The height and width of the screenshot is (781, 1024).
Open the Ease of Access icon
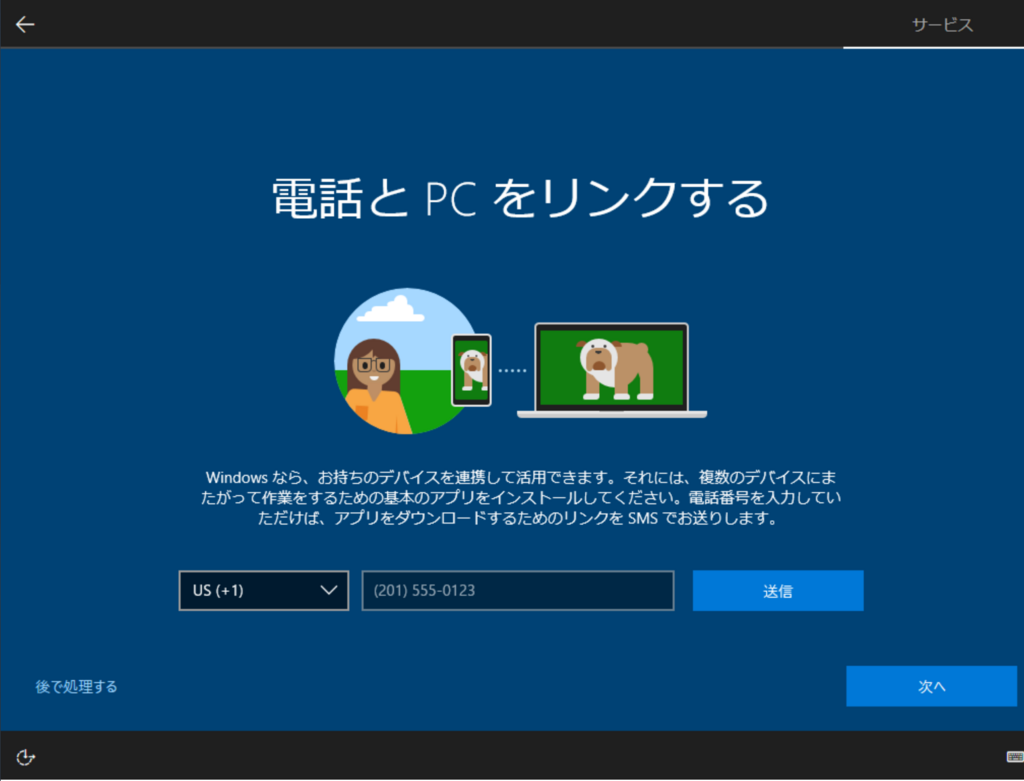click(x=25, y=757)
